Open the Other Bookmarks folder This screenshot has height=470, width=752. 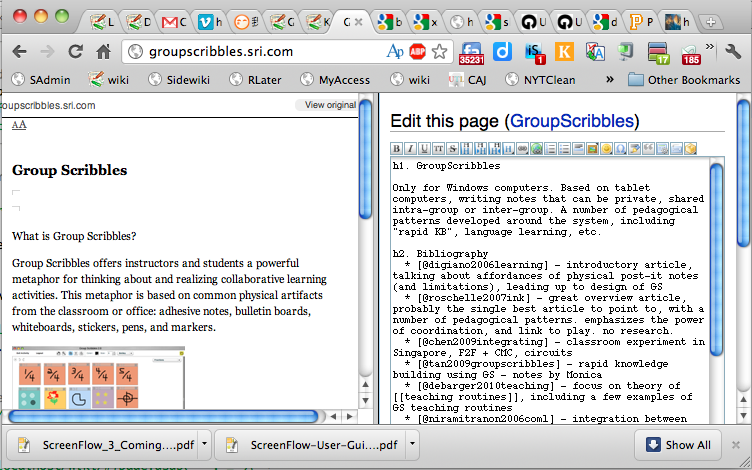point(684,80)
